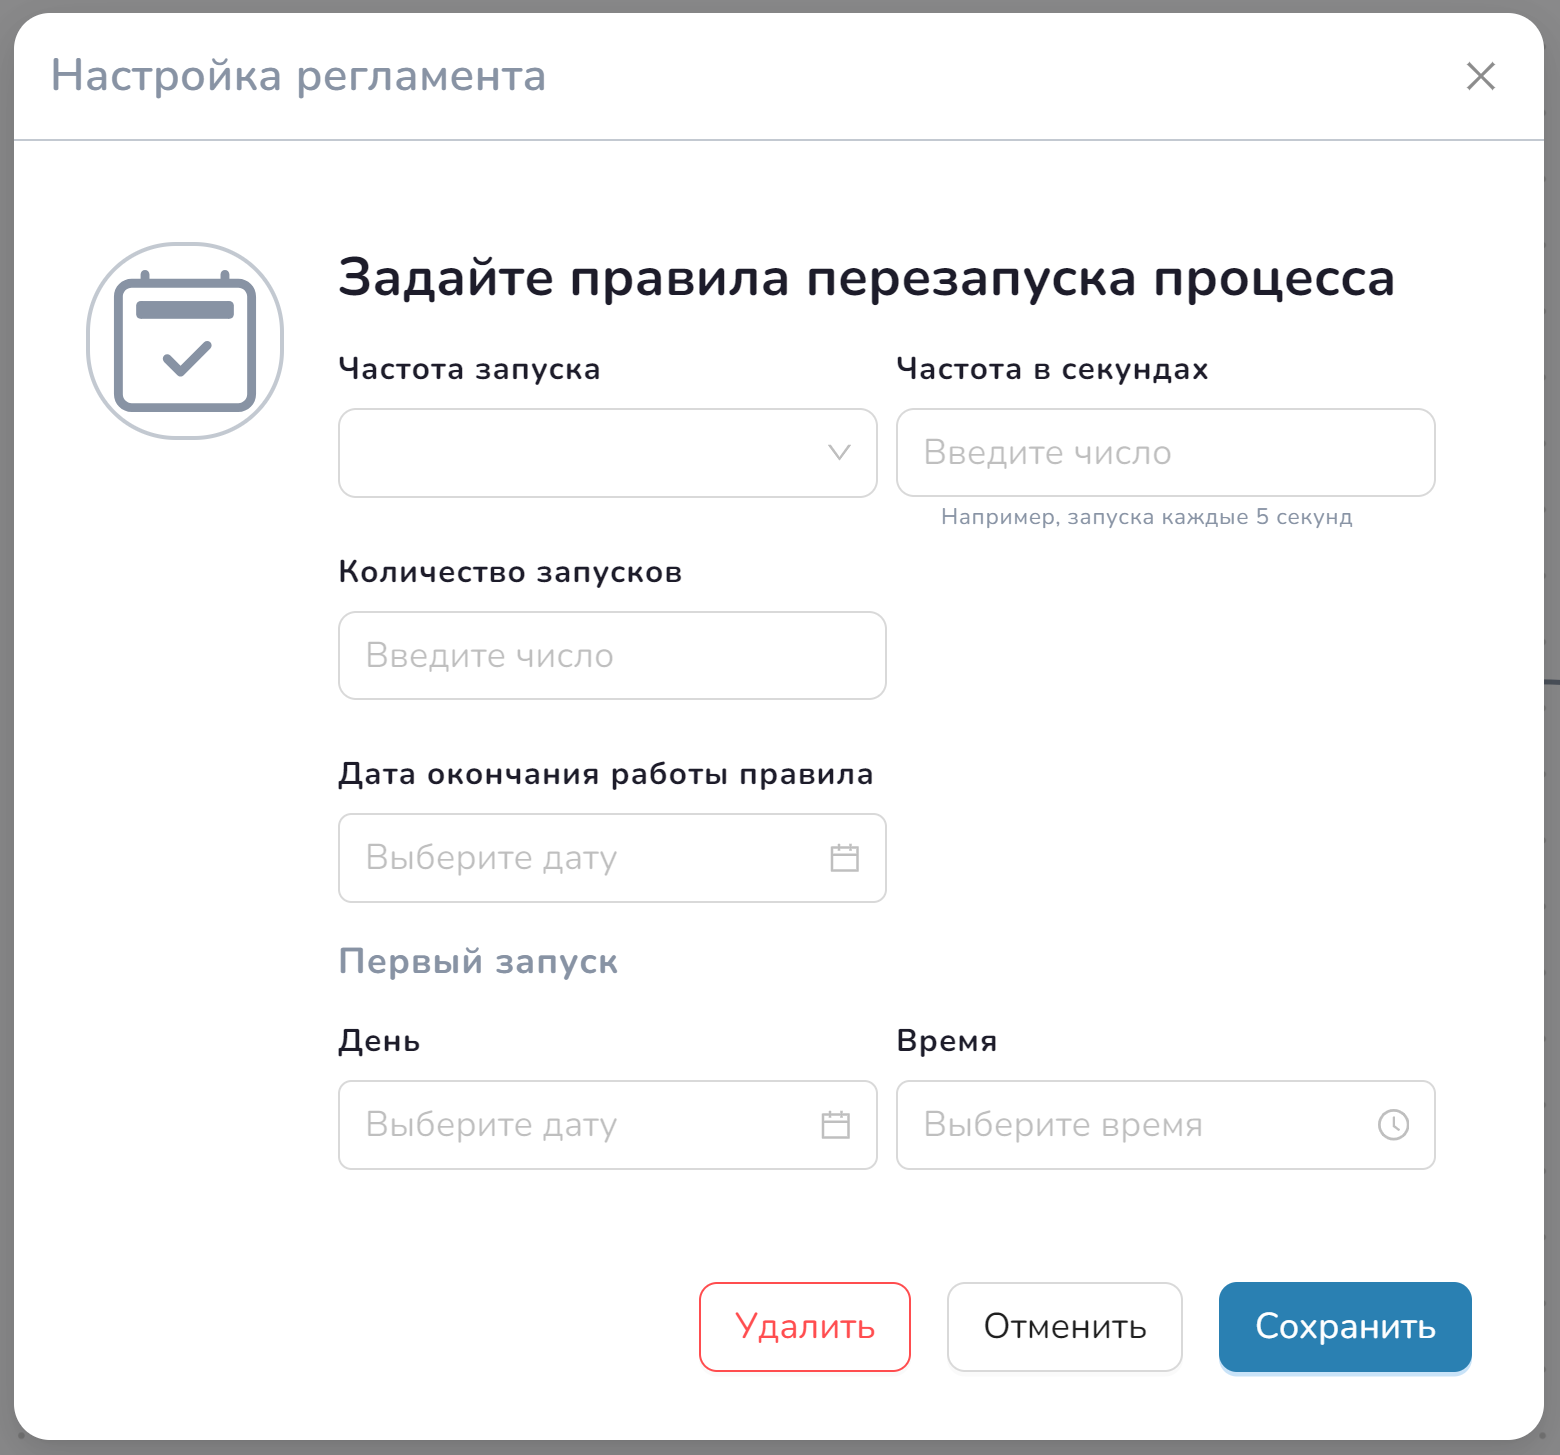
Task: Click the Частота запуска label
Action: 469,369
